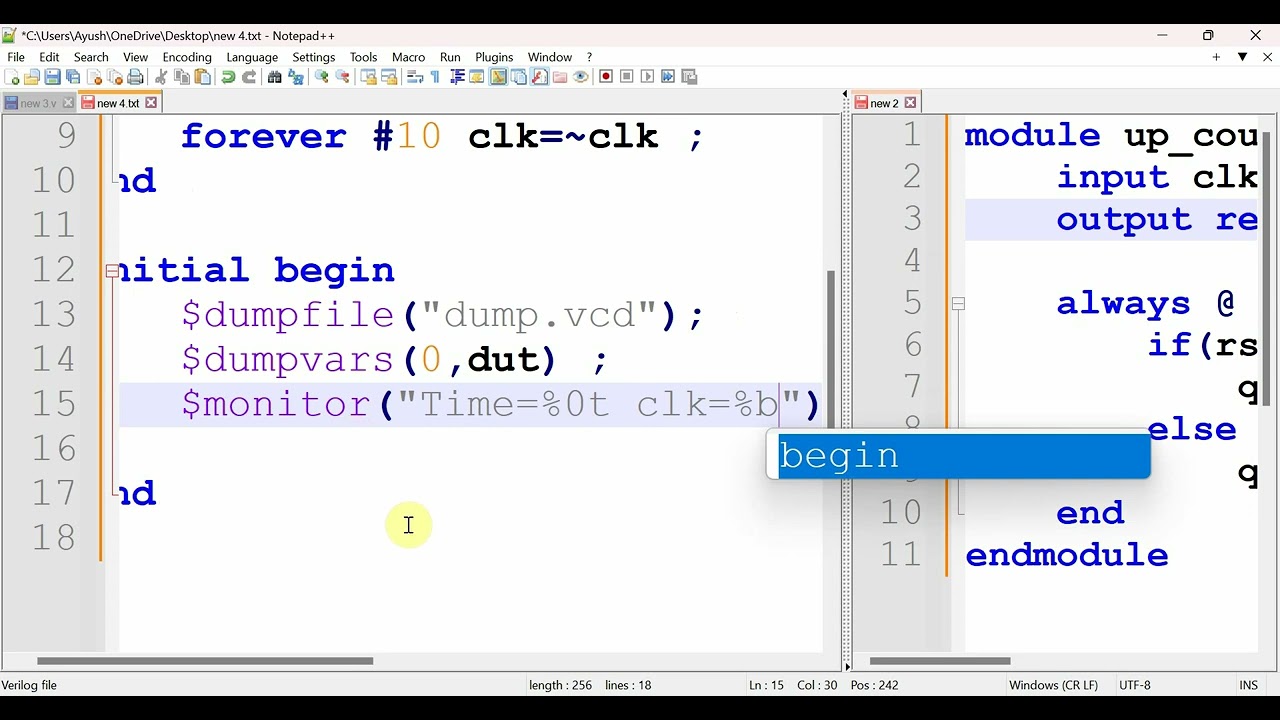
Task: Toggle the Document List panel icon
Action: (x=519, y=77)
